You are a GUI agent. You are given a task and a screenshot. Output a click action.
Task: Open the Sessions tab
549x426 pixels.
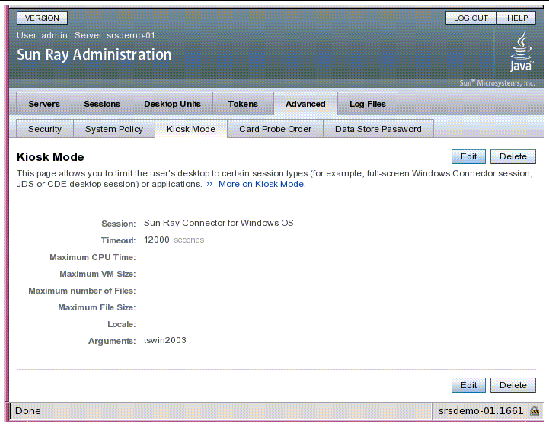click(x=102, y=104)
